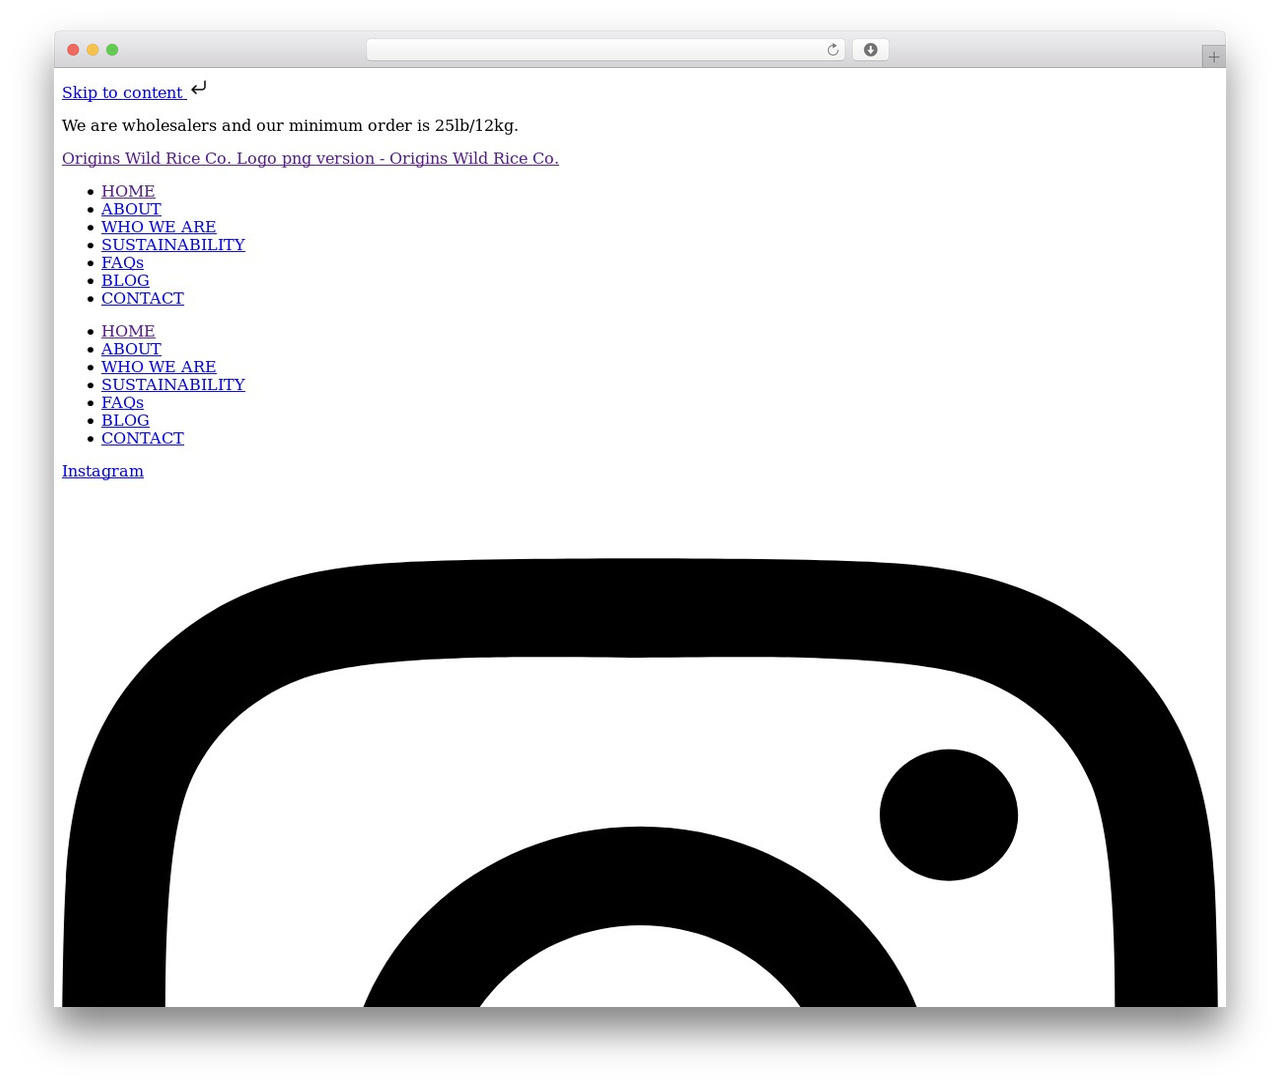Viewport: 1280px width, 1084px height.
Task: Click the green maximize window button
Action: coord(112,50)
